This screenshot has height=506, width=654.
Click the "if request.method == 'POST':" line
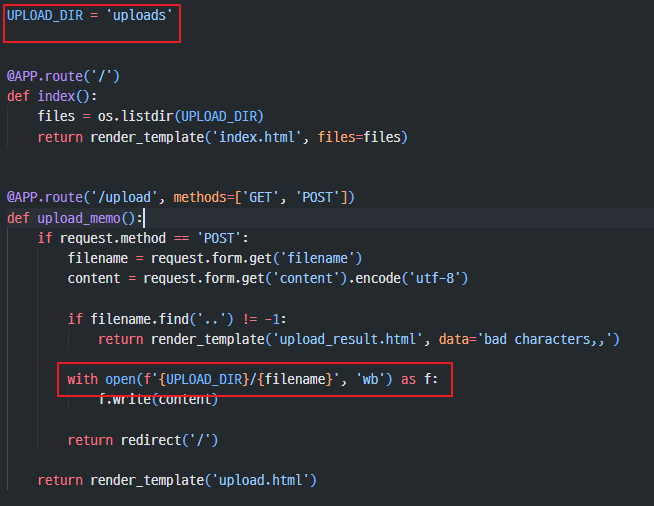pos(143,238)
